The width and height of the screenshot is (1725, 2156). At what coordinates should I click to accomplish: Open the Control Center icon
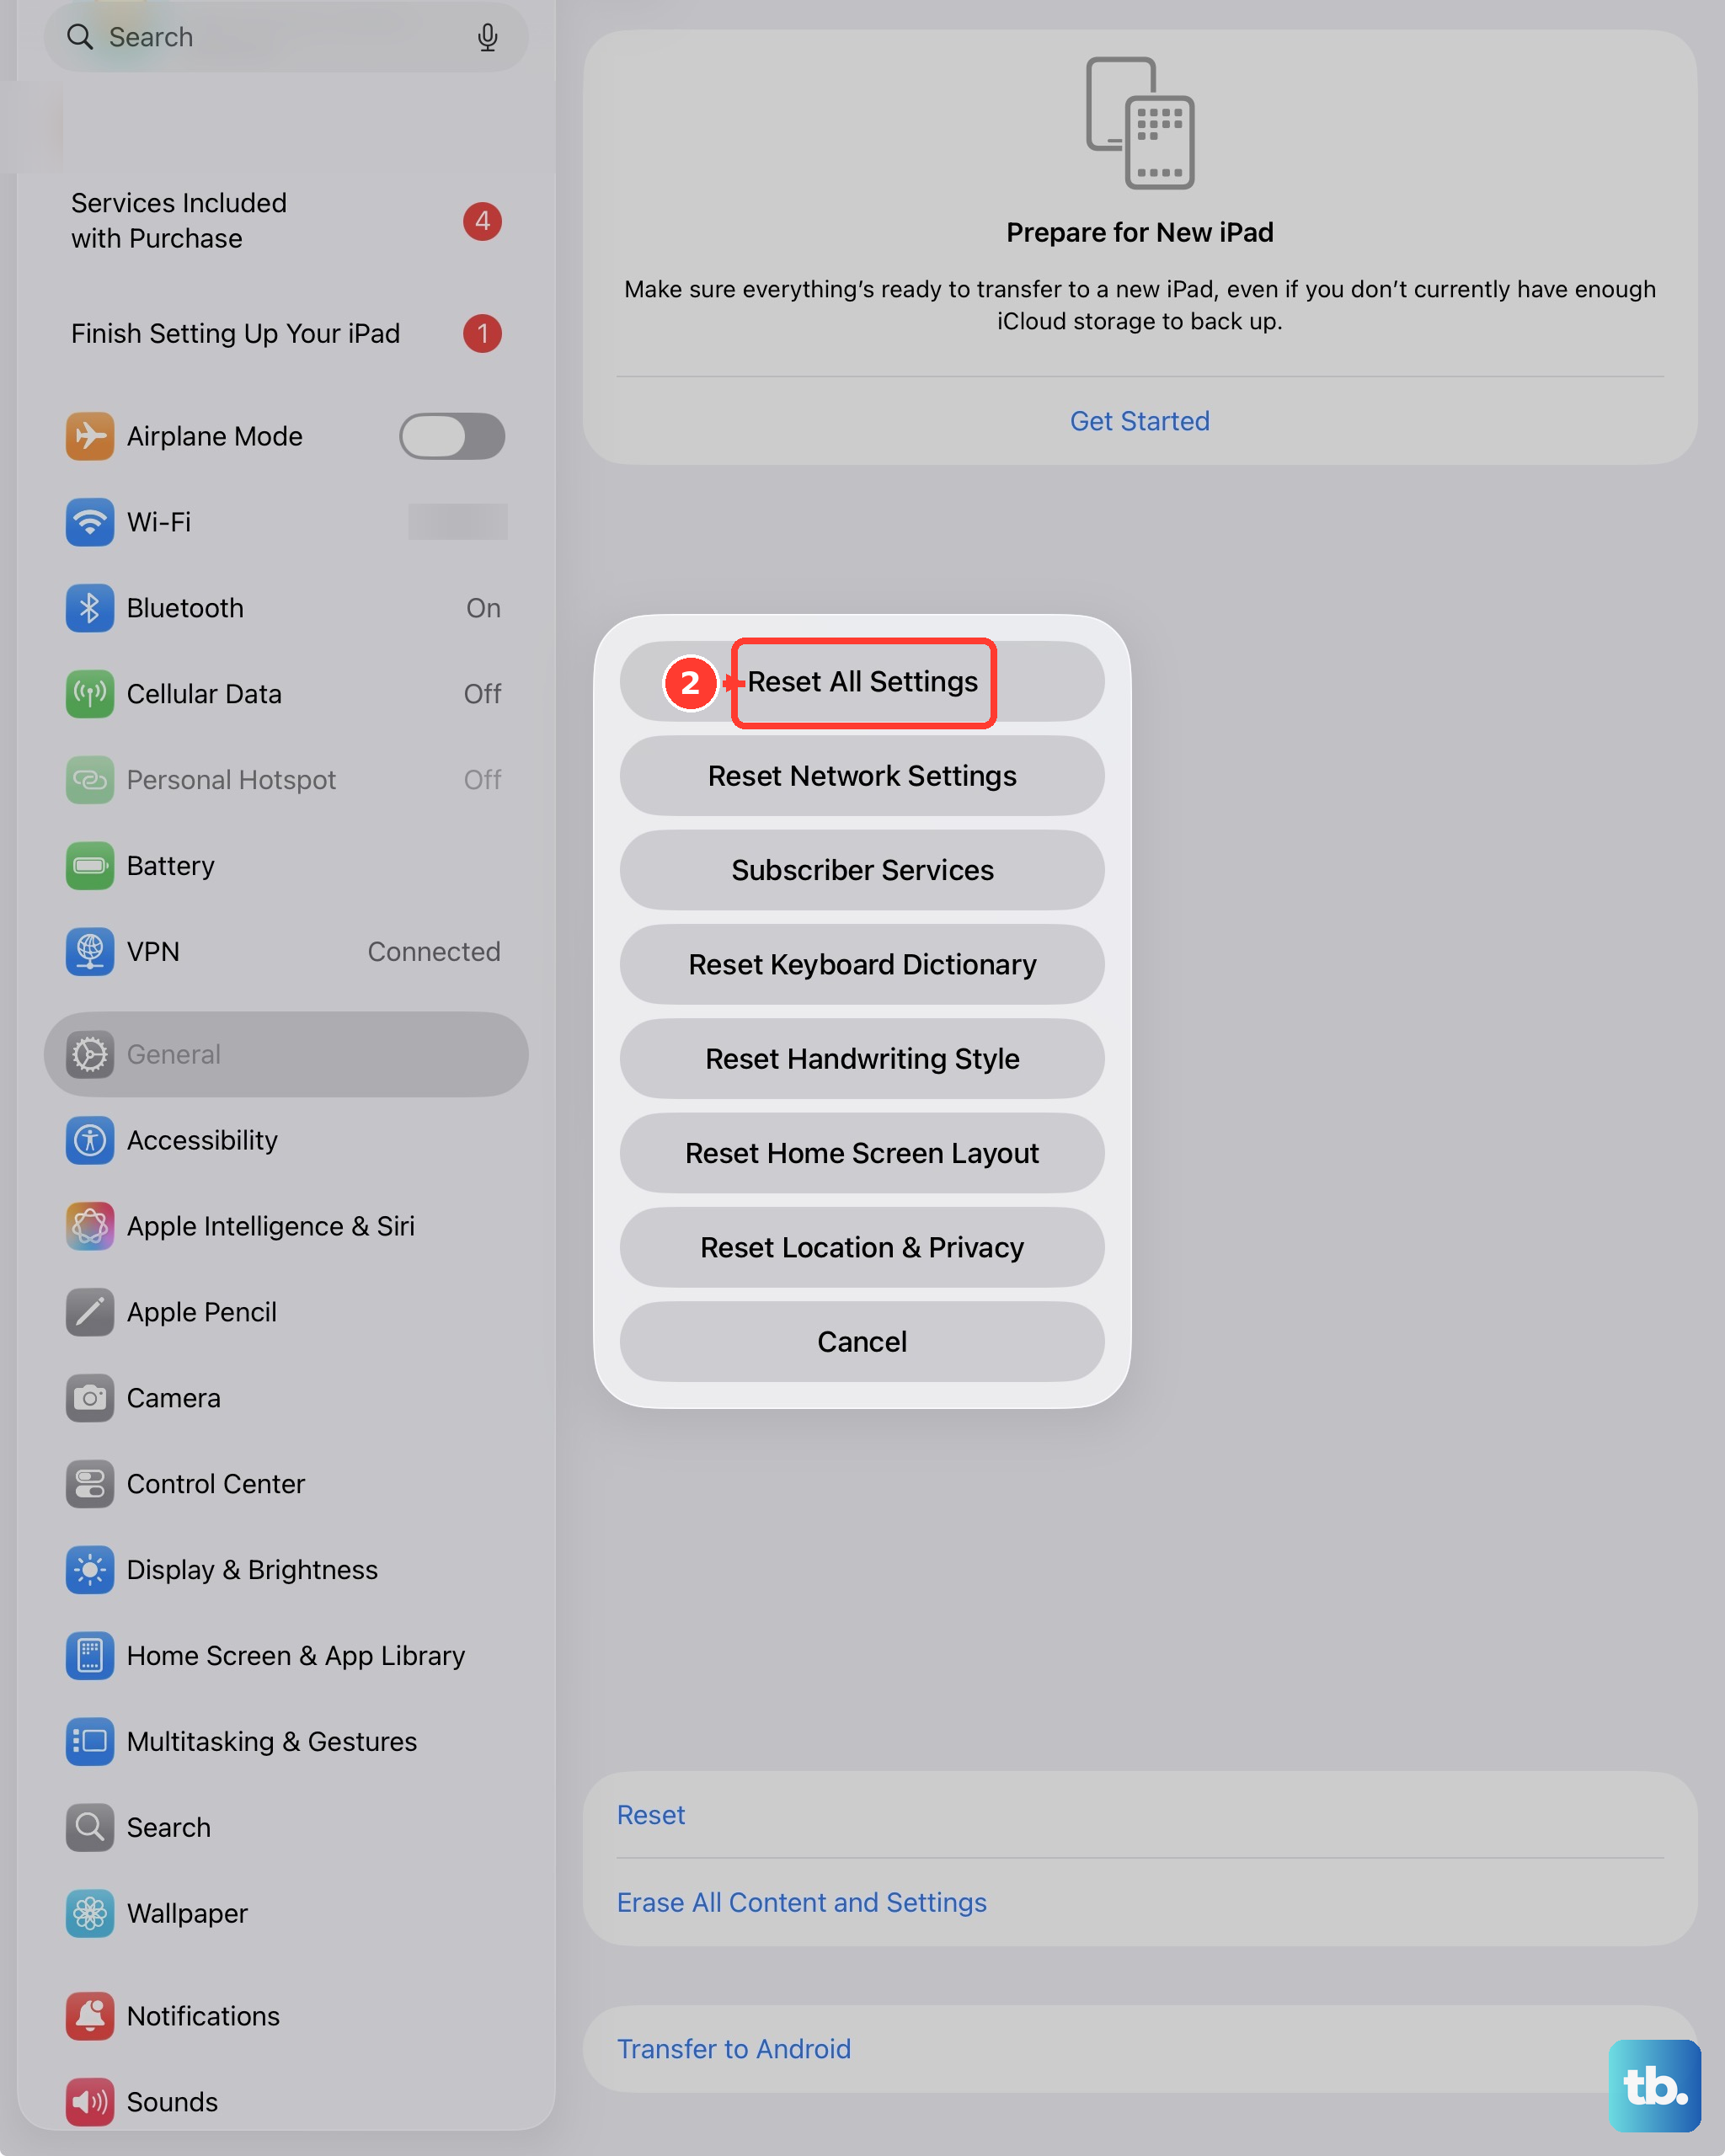tap(90, 1484)
